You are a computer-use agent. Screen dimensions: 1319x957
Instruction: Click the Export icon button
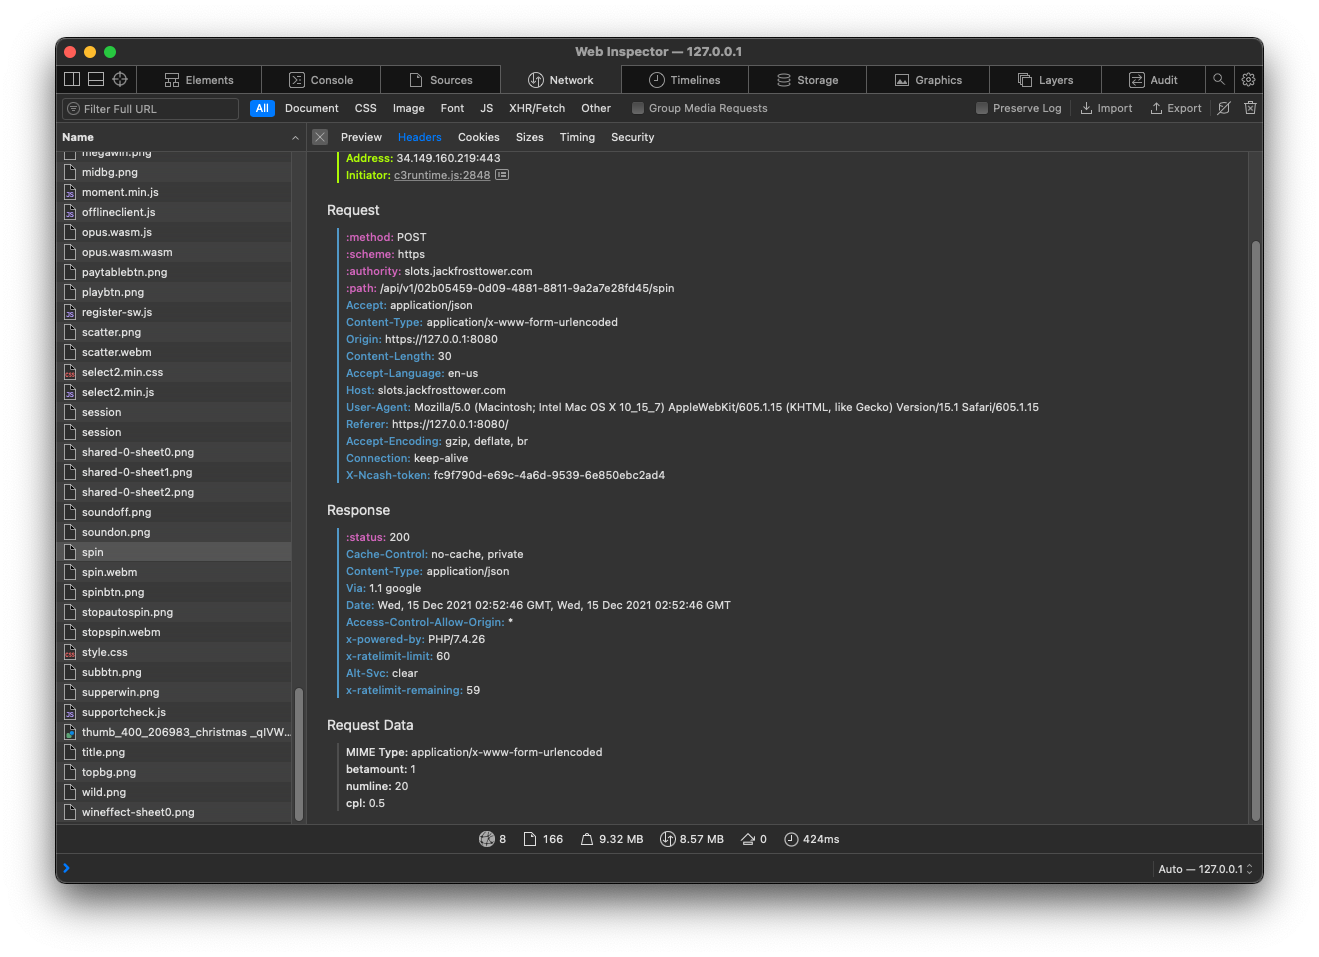[x=1176, y=108]
